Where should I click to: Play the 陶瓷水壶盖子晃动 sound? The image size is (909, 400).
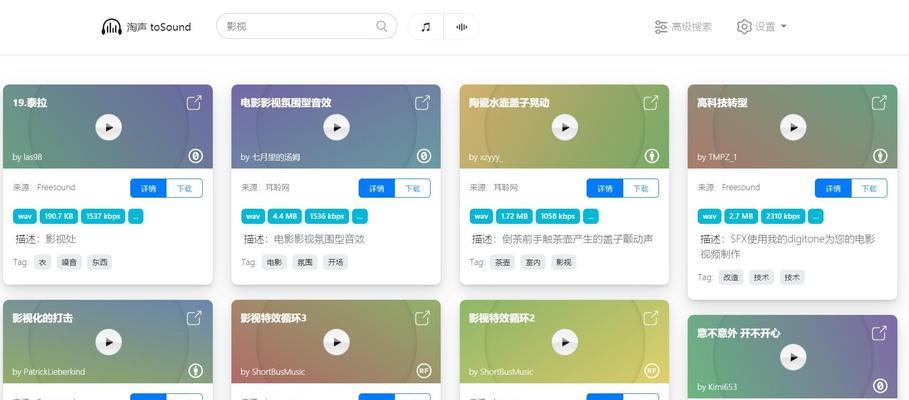click(565, 127)
